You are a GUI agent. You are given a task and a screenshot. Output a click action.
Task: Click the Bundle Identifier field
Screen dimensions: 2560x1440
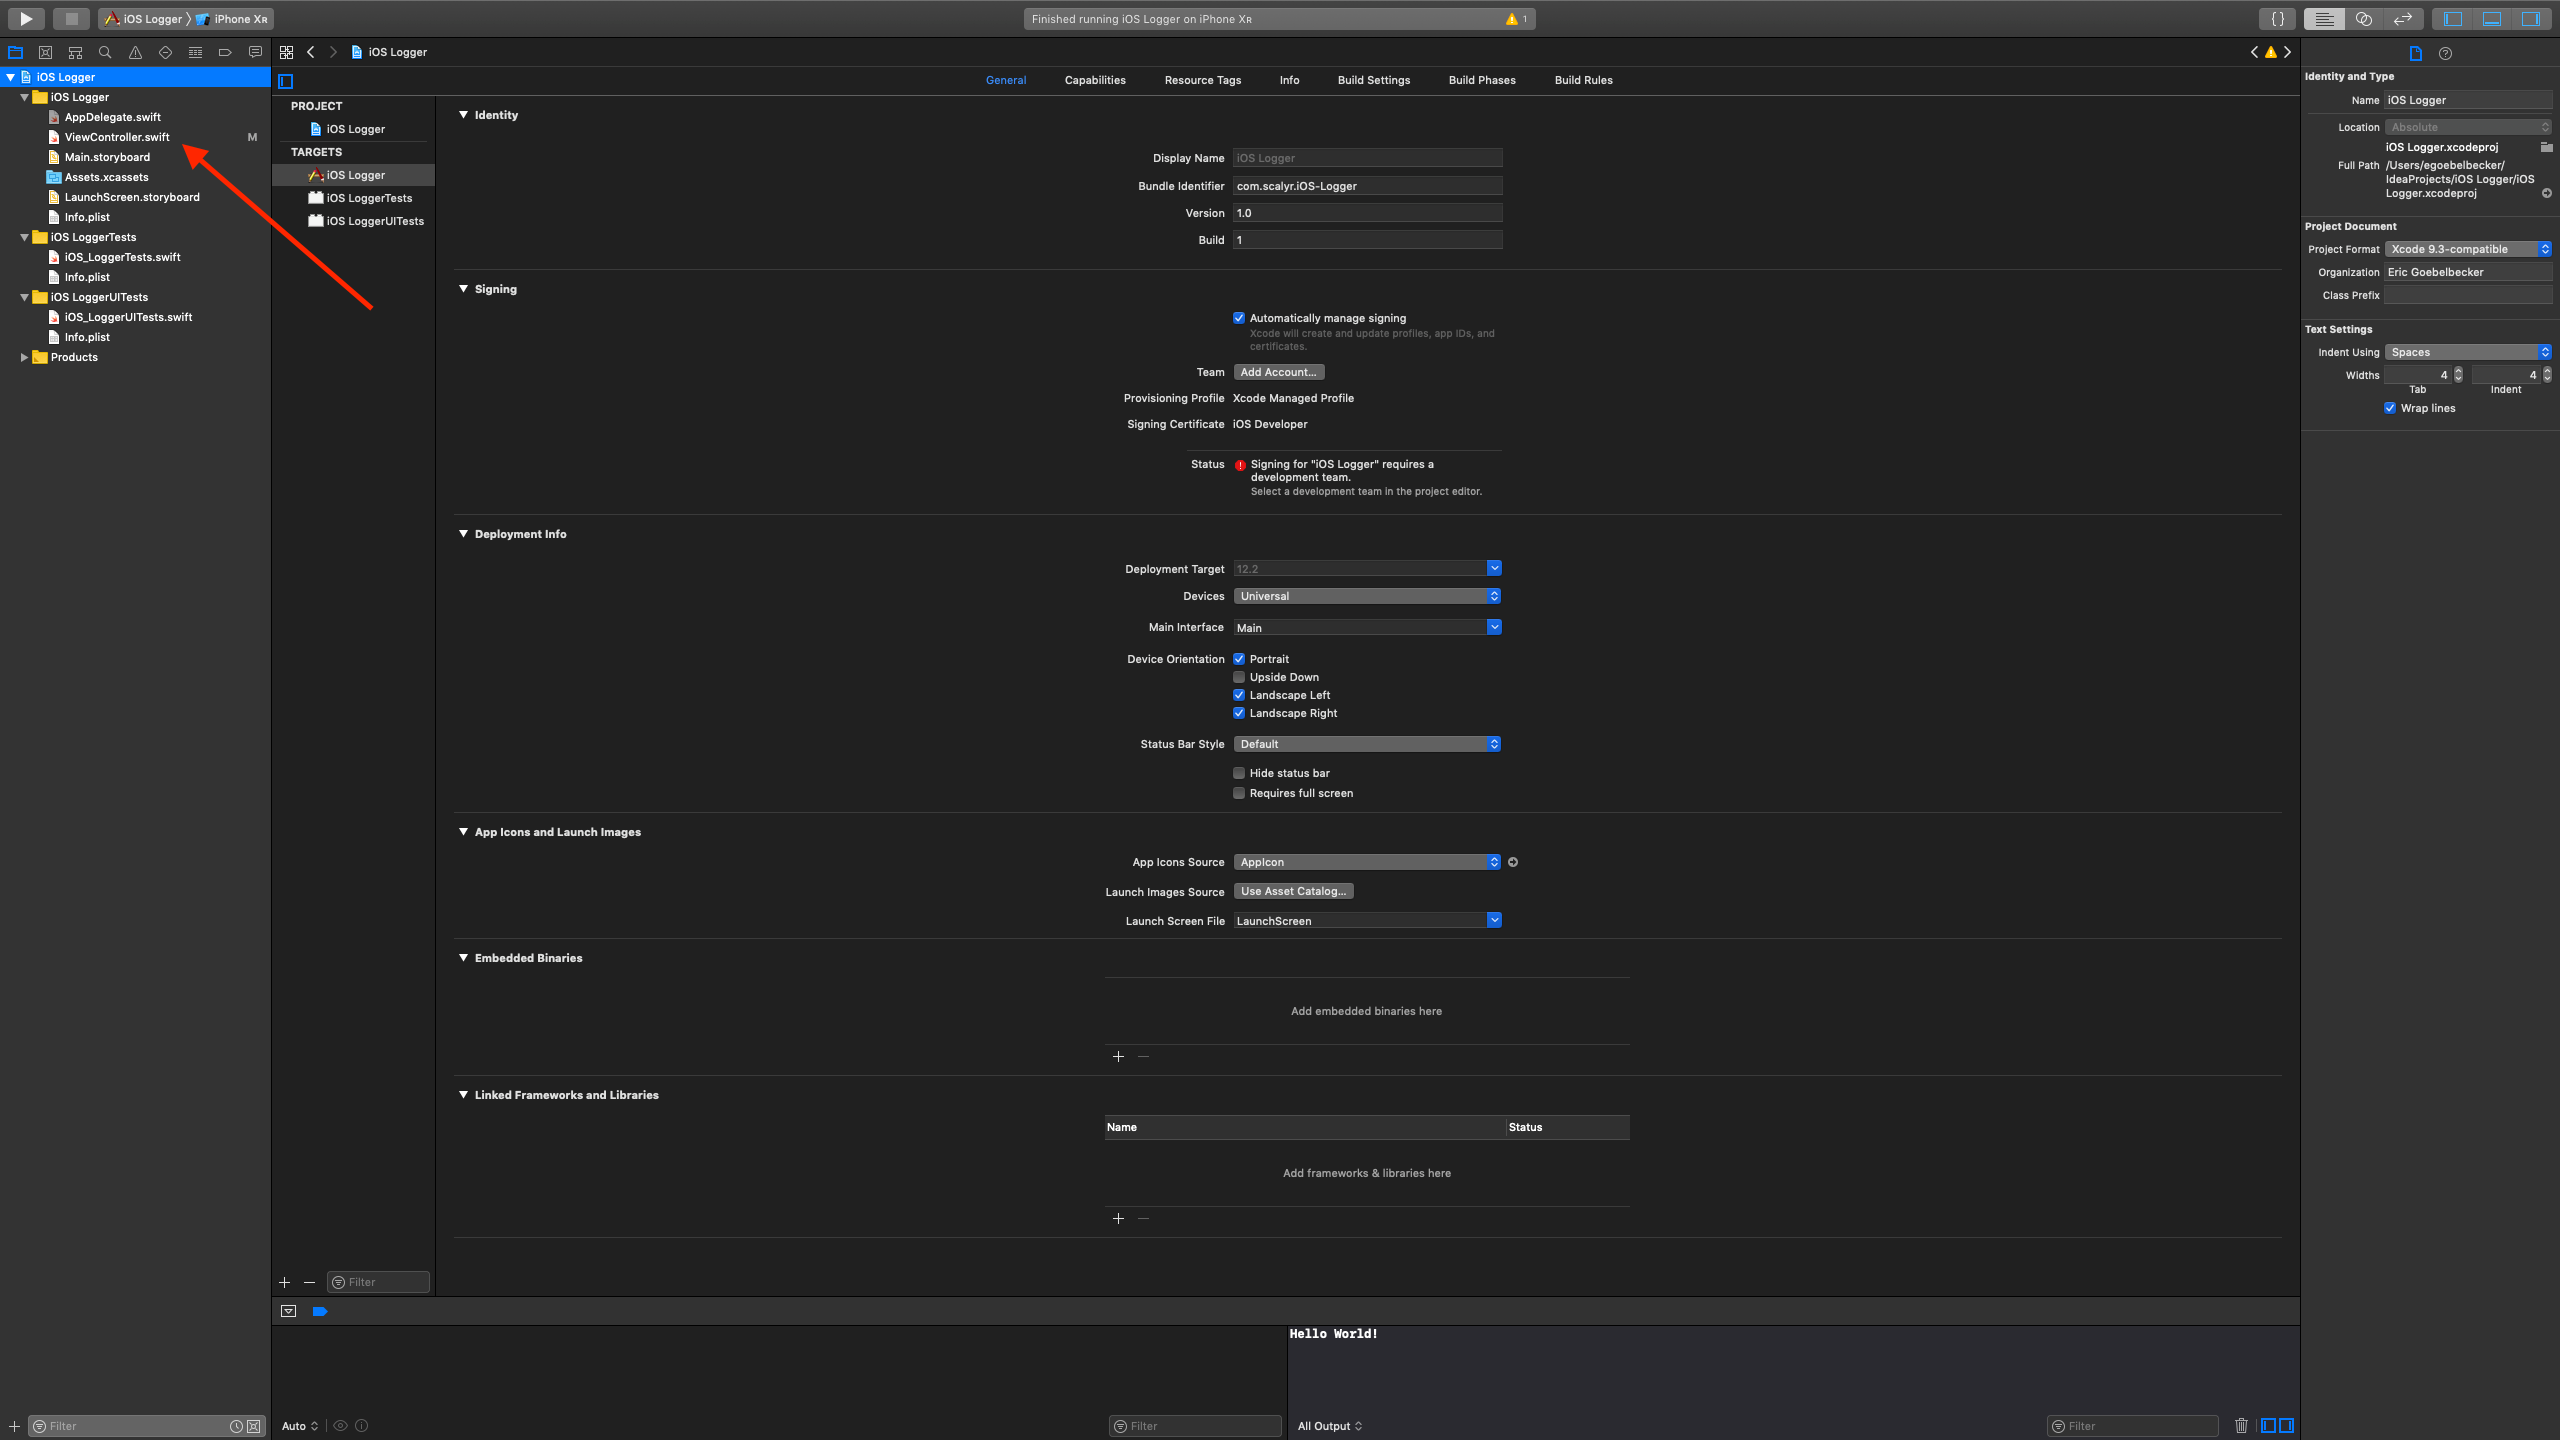click(x=1366, y=186)
